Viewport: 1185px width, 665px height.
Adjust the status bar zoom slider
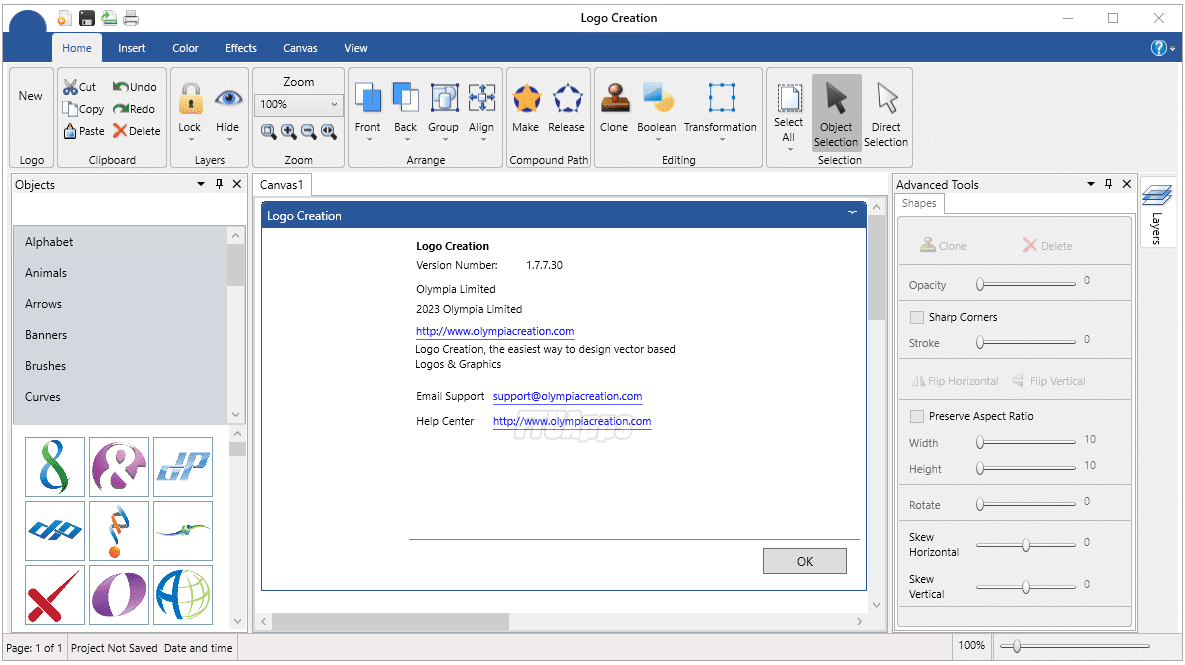(x=1075, y=646)
